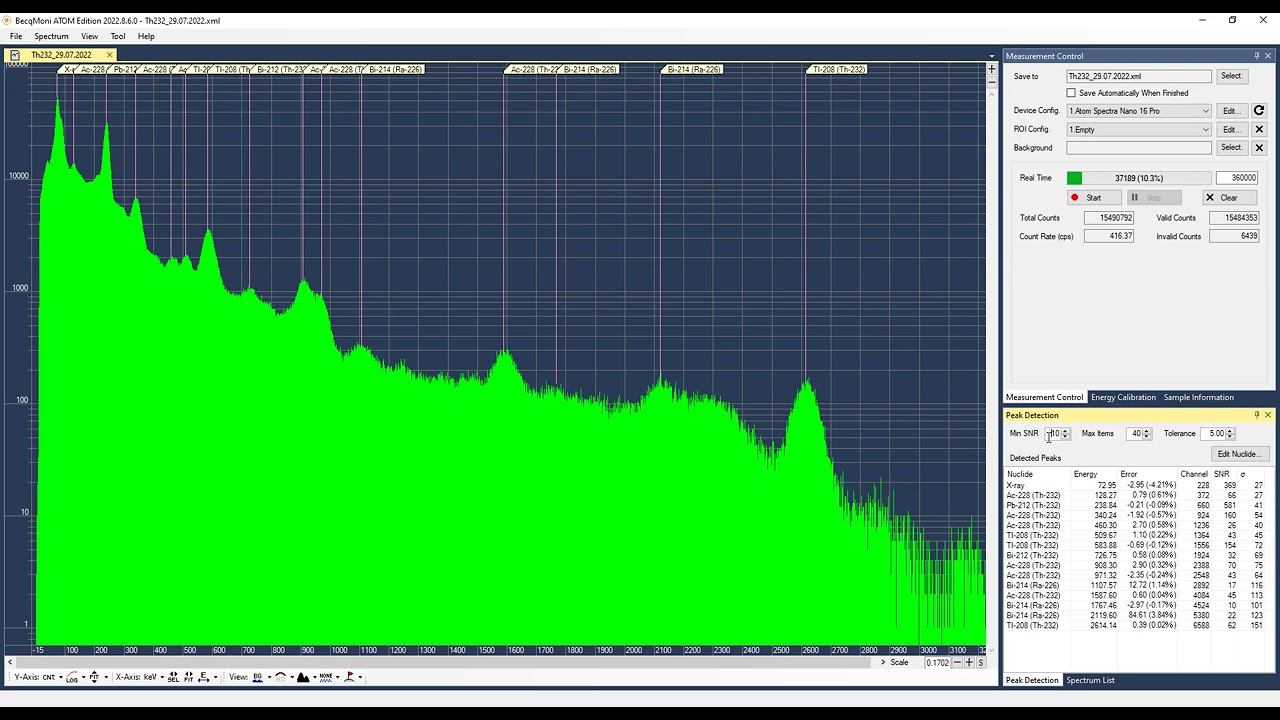The height and width of the screenshot is (720, 1280).
Task: Open the Spectrum menu
Action: click(51, 36)
